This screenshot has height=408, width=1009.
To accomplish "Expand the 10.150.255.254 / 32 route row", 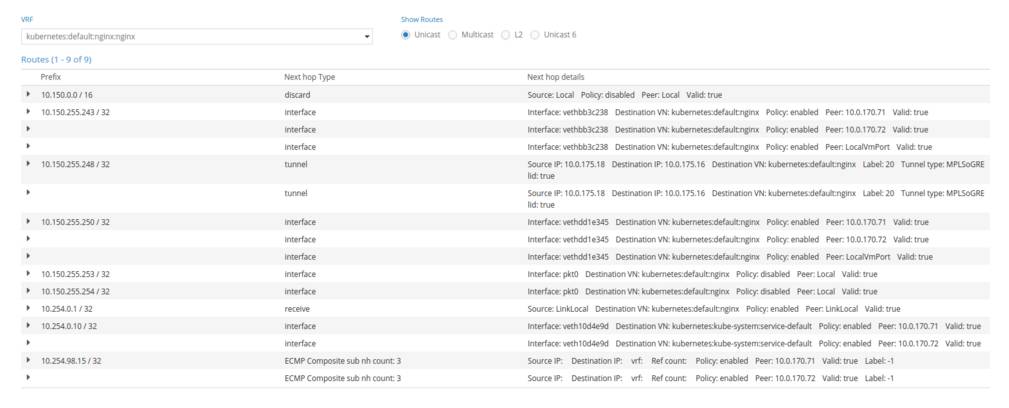I will (x=28, y=292).
